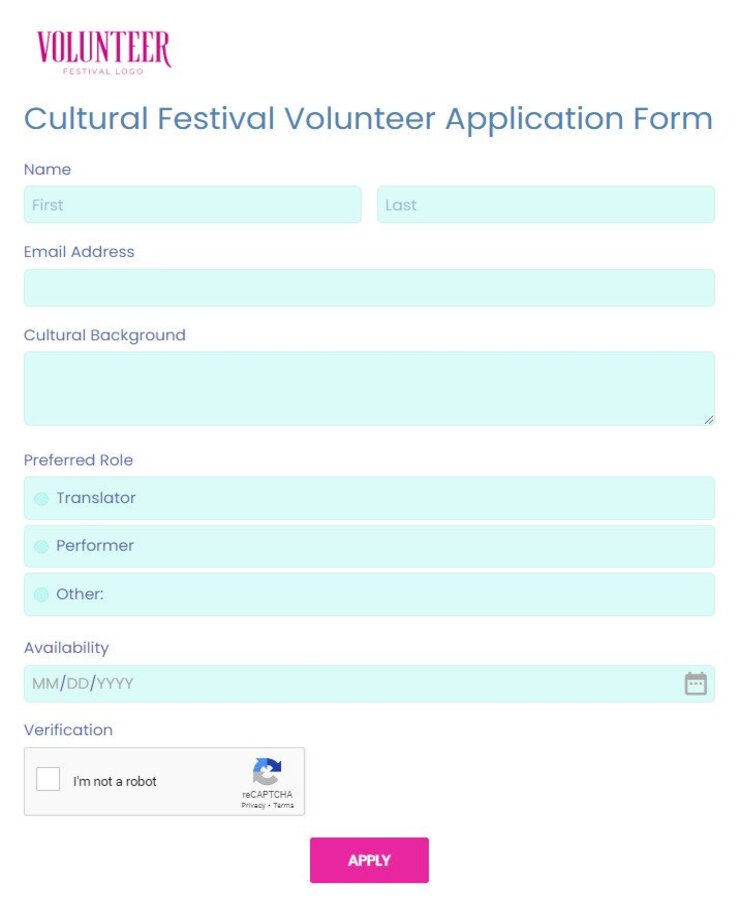The image size is (740, 900).
Task: Select the Translator preferred role
Action: [x=40, y=498]
